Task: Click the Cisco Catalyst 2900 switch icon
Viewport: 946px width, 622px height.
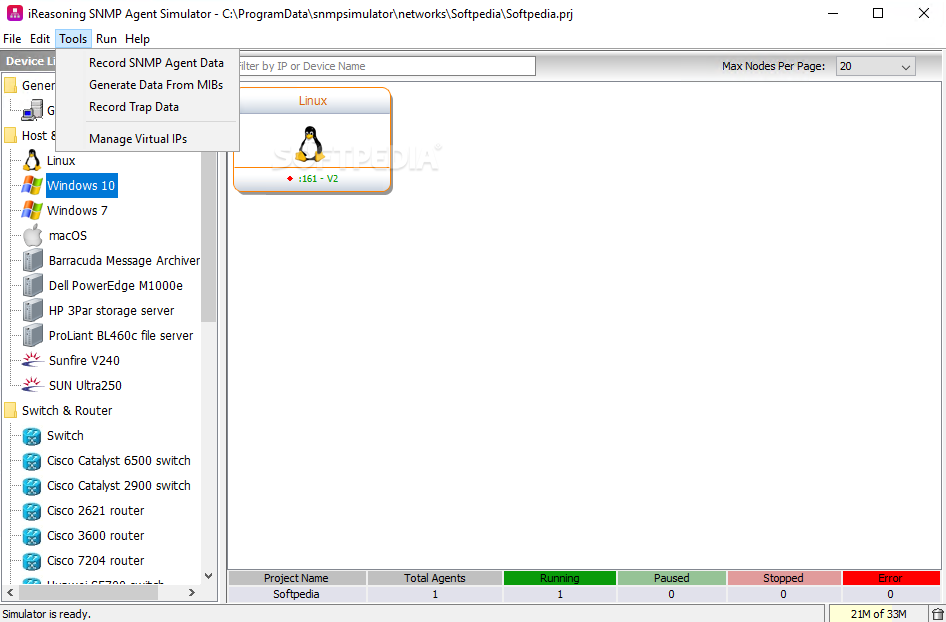Action: 31,486
